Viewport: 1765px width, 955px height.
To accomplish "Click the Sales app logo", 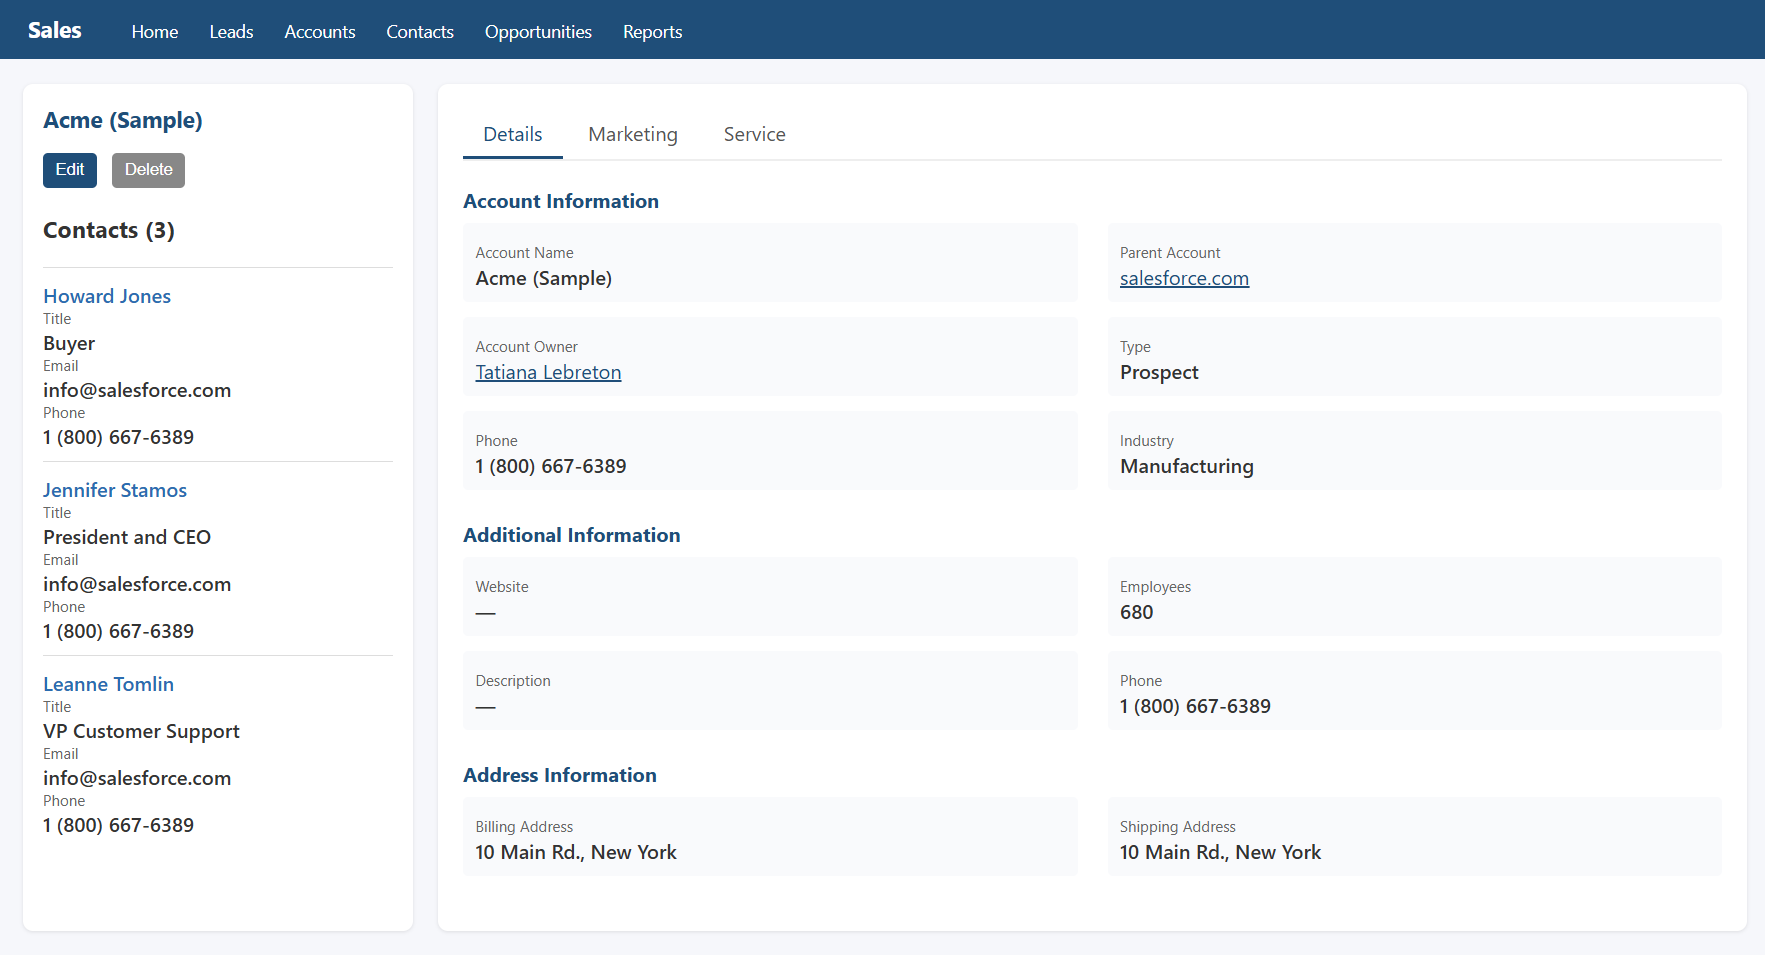I will [55, 30].
